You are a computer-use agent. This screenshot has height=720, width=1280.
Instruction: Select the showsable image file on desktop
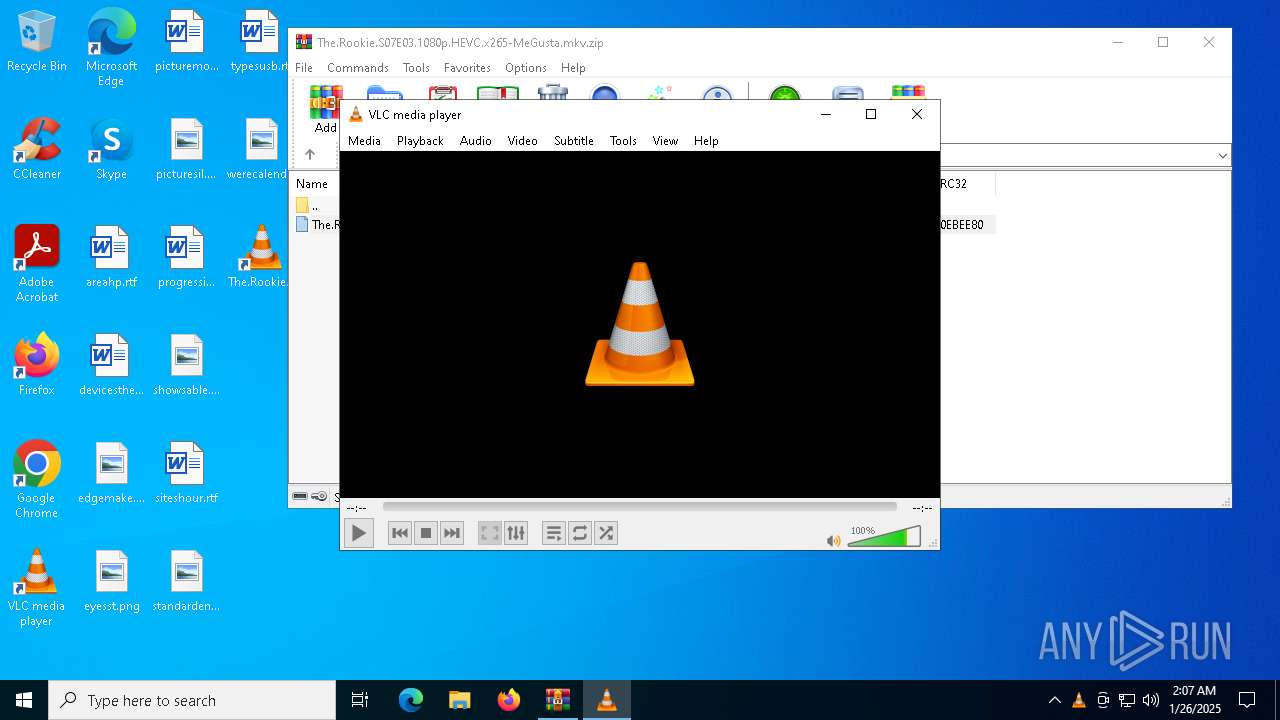[186, 365]
